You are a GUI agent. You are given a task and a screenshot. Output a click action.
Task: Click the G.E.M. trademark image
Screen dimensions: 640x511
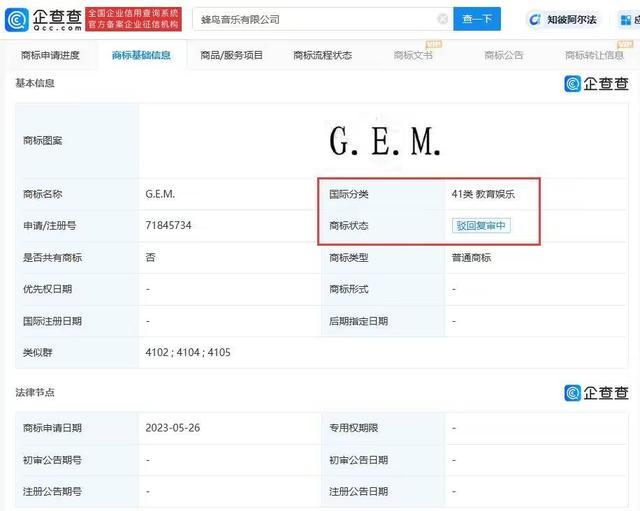[385, 142]
